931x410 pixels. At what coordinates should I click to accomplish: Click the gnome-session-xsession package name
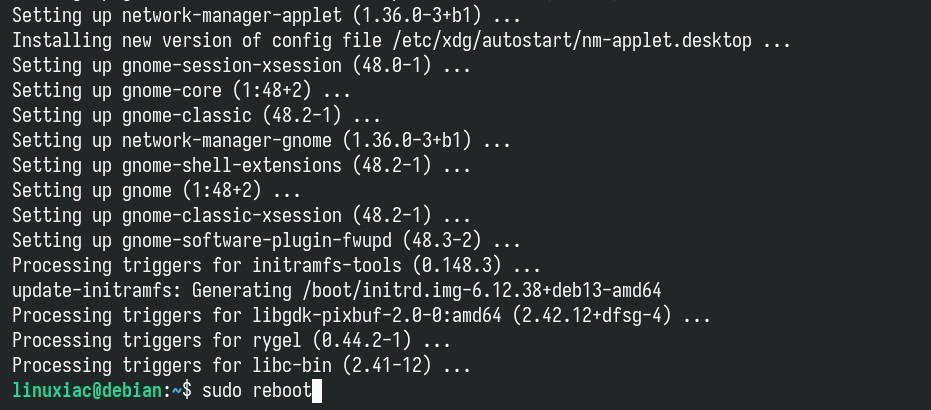pyautogui.click(x=232, y=66)
